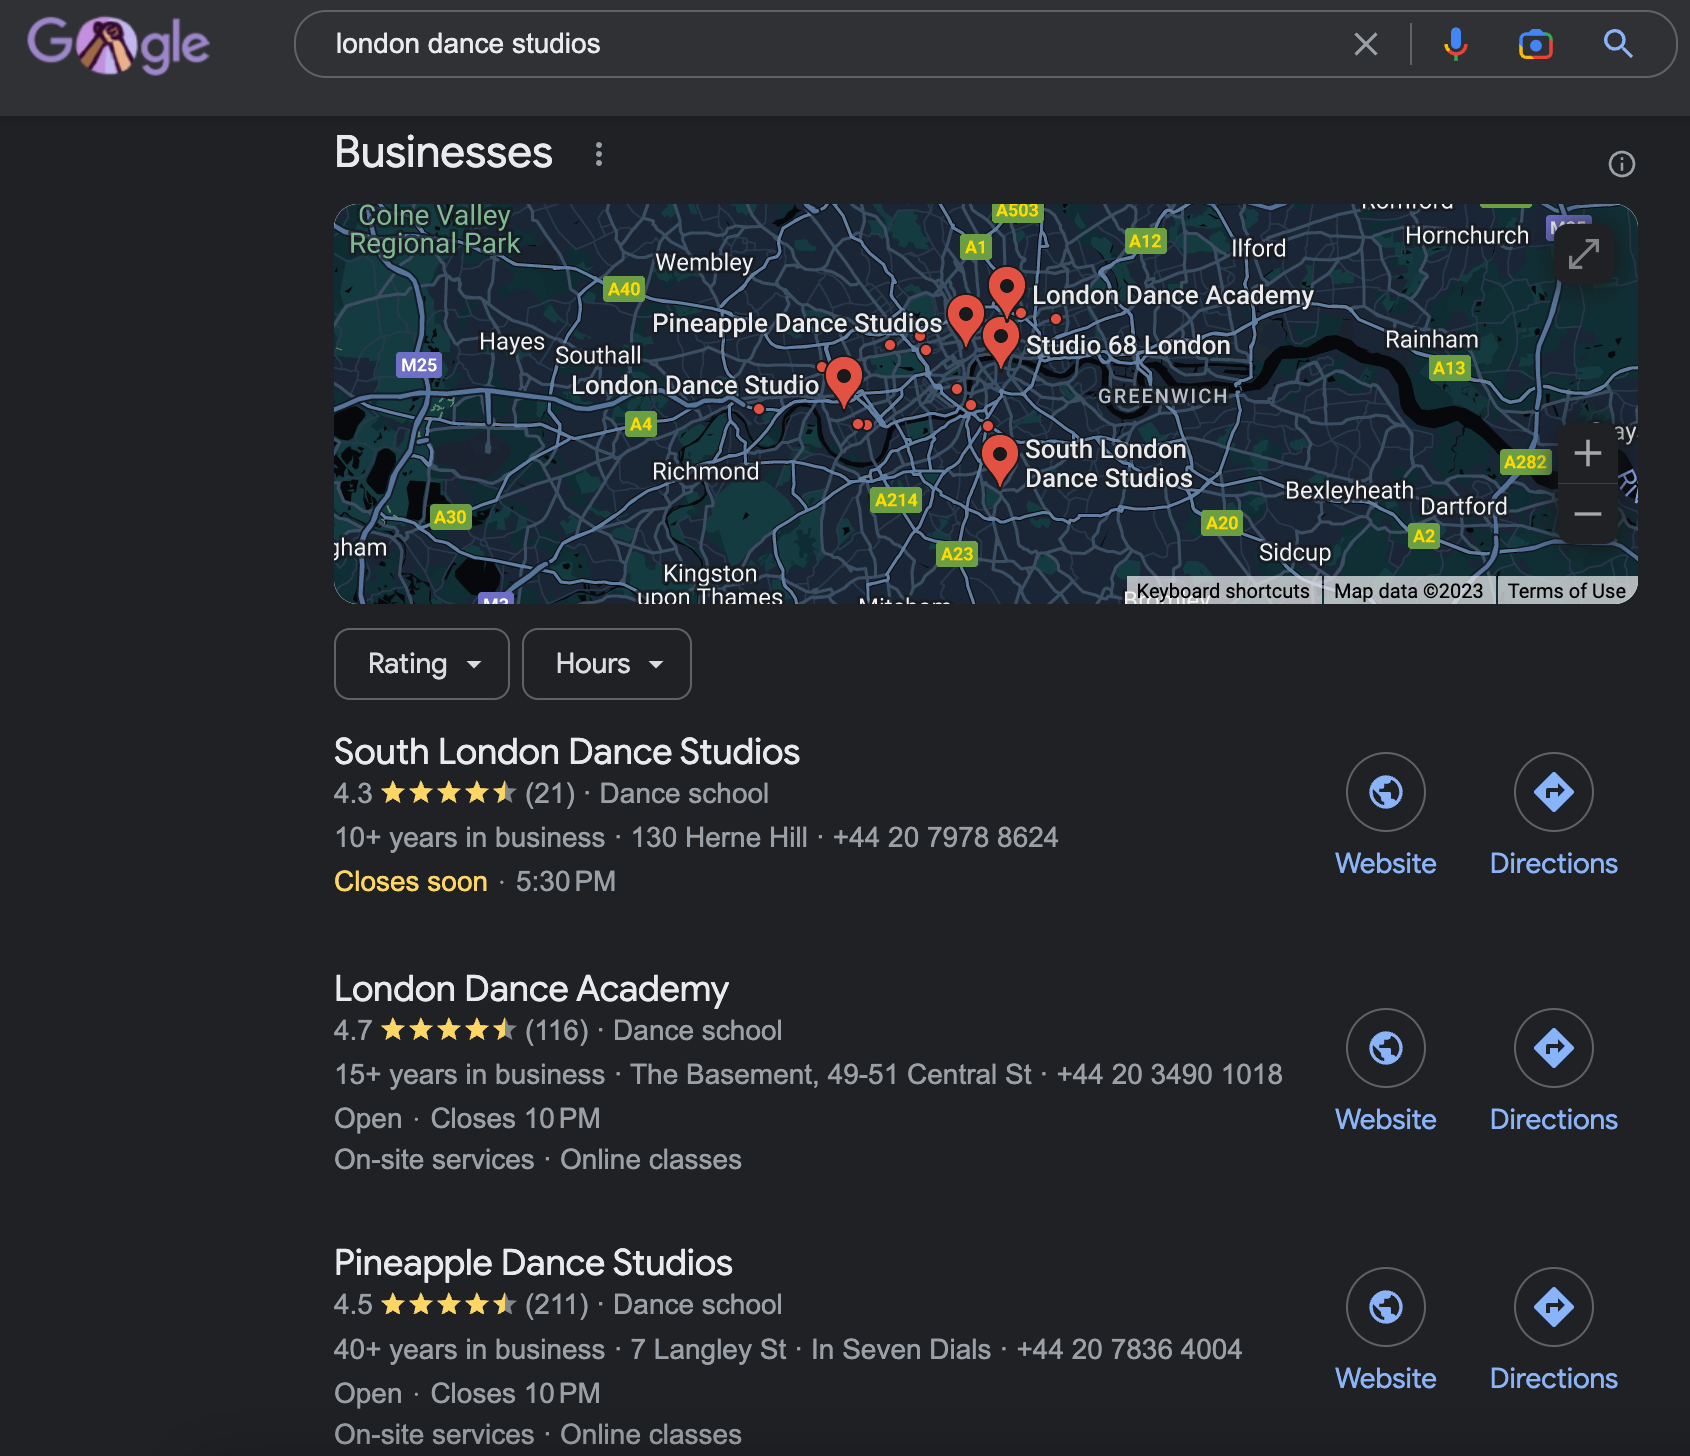The width and height of the screenshot is (1690, 1456).
Task: Click the 'Map data ©2023' attribution
Action: [1408, 591]
